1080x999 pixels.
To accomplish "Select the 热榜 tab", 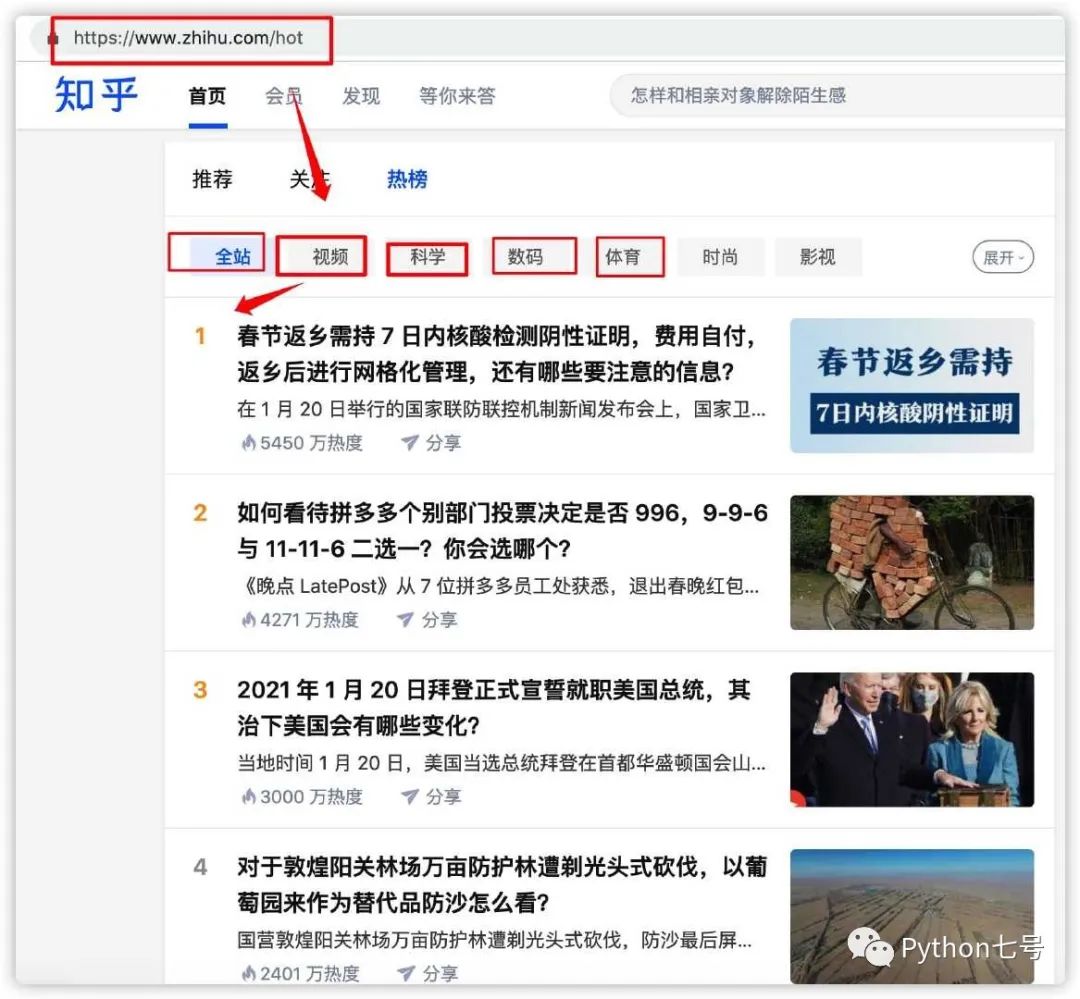I will click(407, 179).
